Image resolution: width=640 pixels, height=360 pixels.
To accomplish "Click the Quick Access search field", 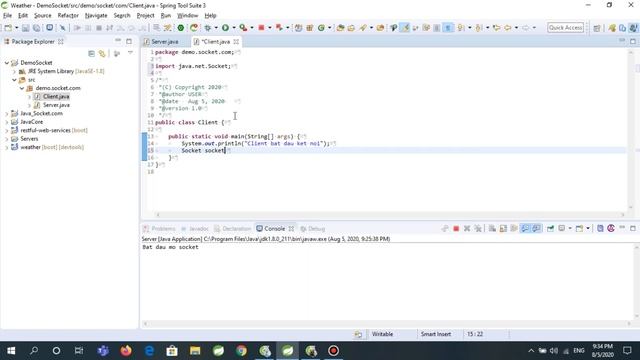I will coord(565,28).
